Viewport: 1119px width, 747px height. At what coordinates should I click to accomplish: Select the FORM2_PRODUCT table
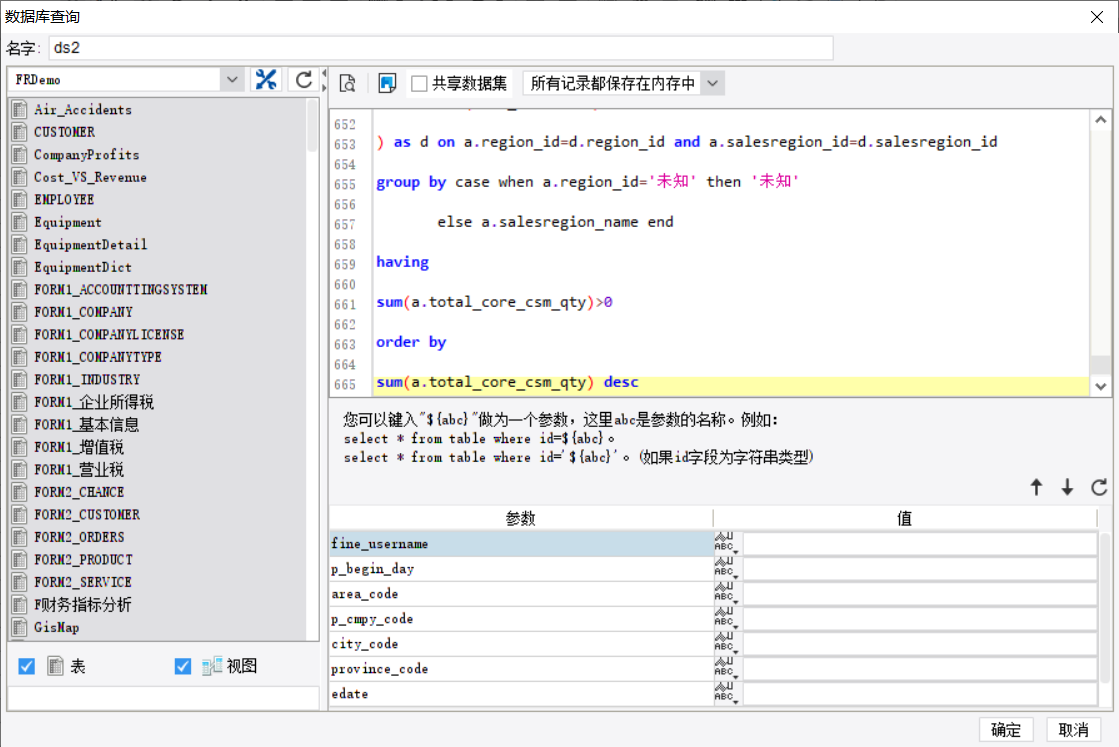[x=83, y=559]
